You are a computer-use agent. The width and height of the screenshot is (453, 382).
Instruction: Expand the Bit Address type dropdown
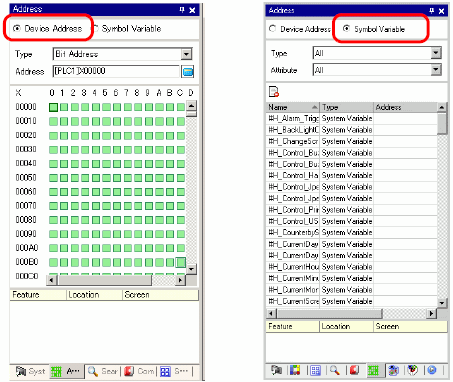point(186,54)
